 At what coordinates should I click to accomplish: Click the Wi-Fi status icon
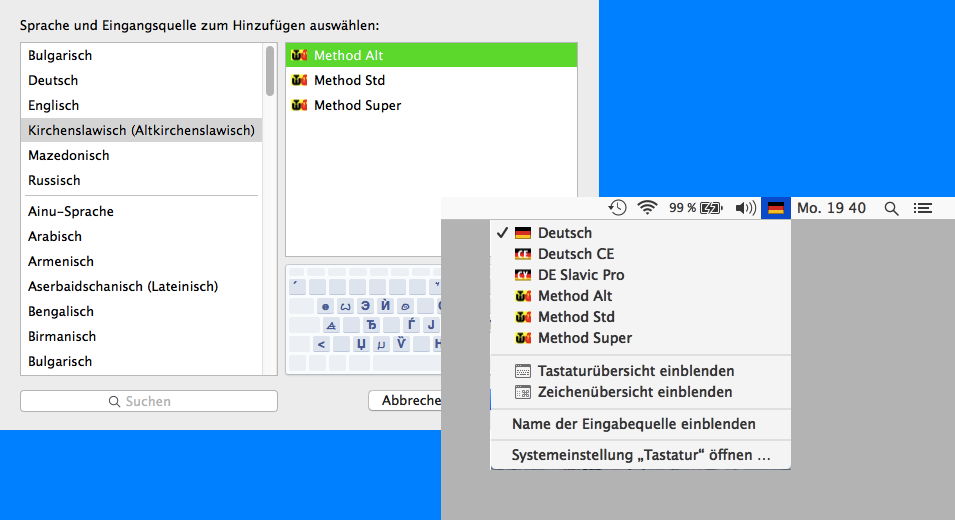coord(648,208)
